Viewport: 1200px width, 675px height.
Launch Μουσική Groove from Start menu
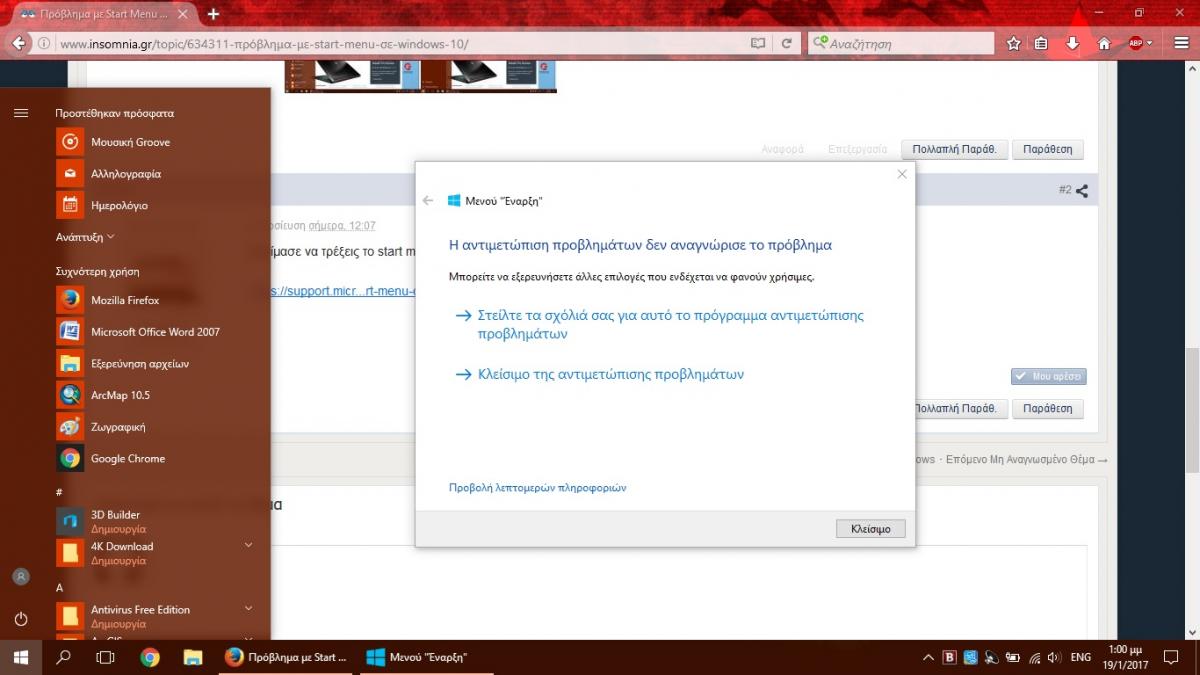(x=162, y=142)
